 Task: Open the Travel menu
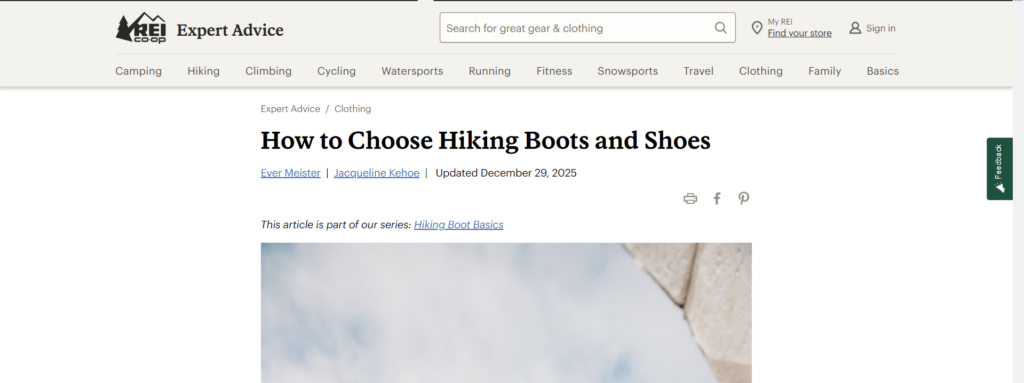tap(698, 71)
